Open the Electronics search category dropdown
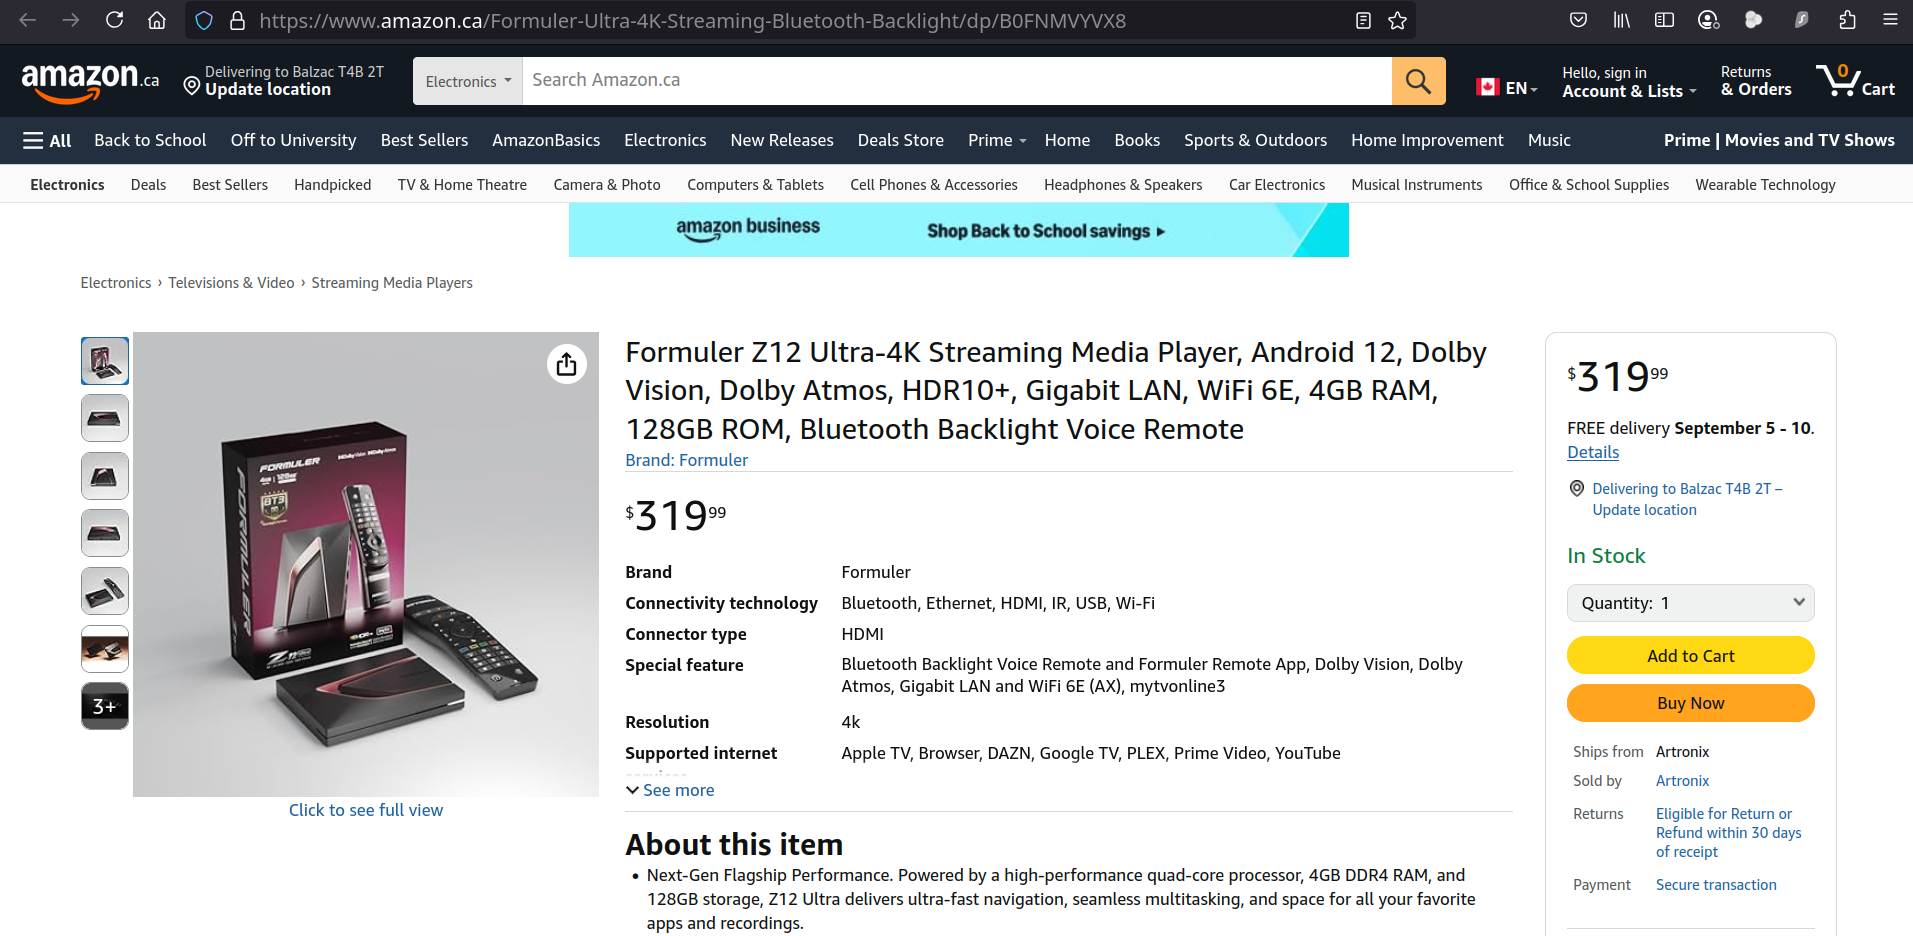 [x=467, y=81]
